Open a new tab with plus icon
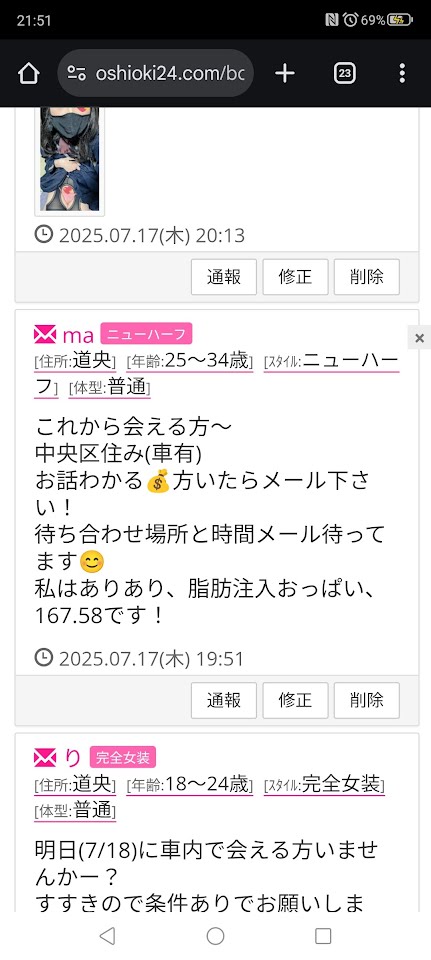Viewport: 431px width, 960px height. pyautogui.click(x=285, y=73)
